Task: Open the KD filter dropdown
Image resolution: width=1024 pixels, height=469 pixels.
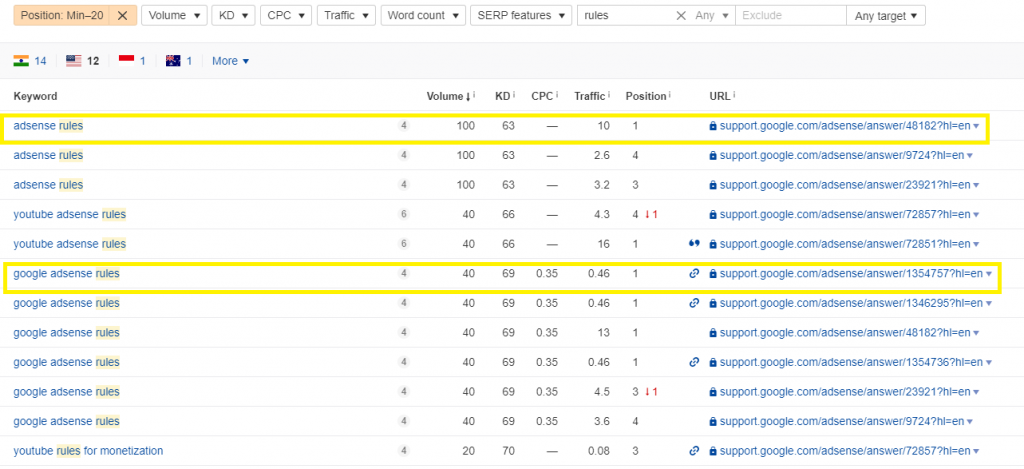Action: (x=234, y=16)
